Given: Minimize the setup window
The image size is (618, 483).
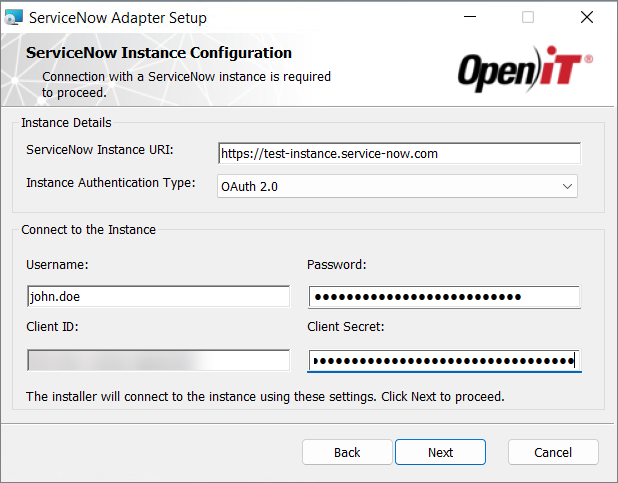Looking at the screenshot, I should coord(470,17).
